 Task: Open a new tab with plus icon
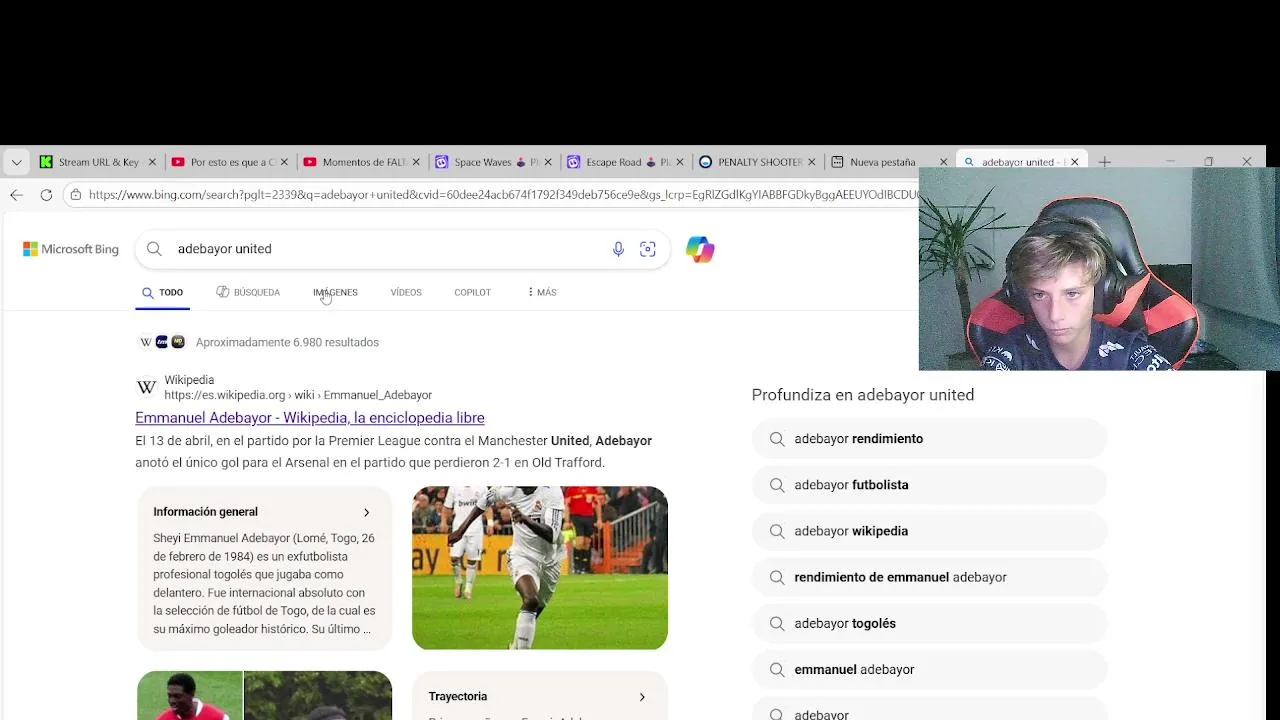[x=1104, y=162]
